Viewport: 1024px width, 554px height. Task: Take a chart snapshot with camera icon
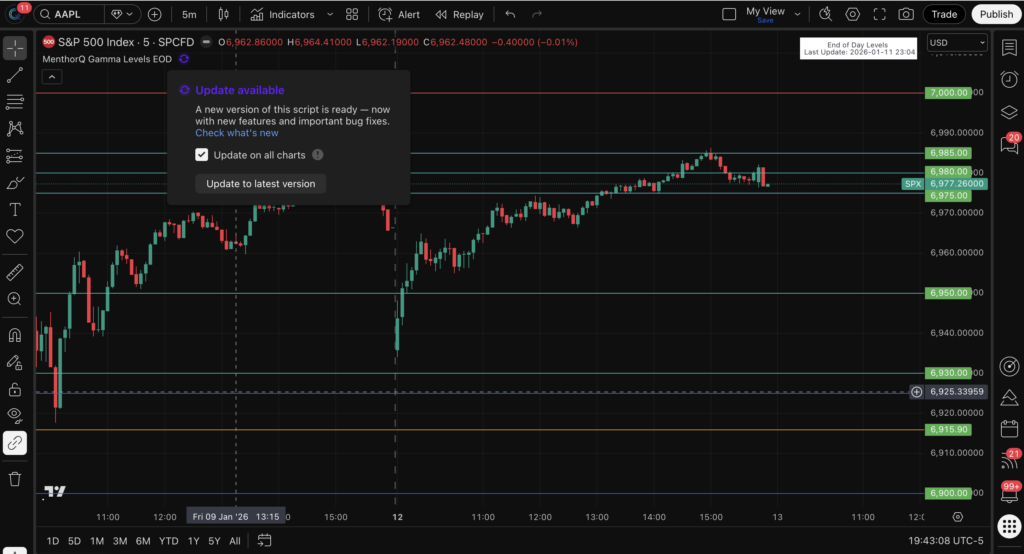pos(906,14)
